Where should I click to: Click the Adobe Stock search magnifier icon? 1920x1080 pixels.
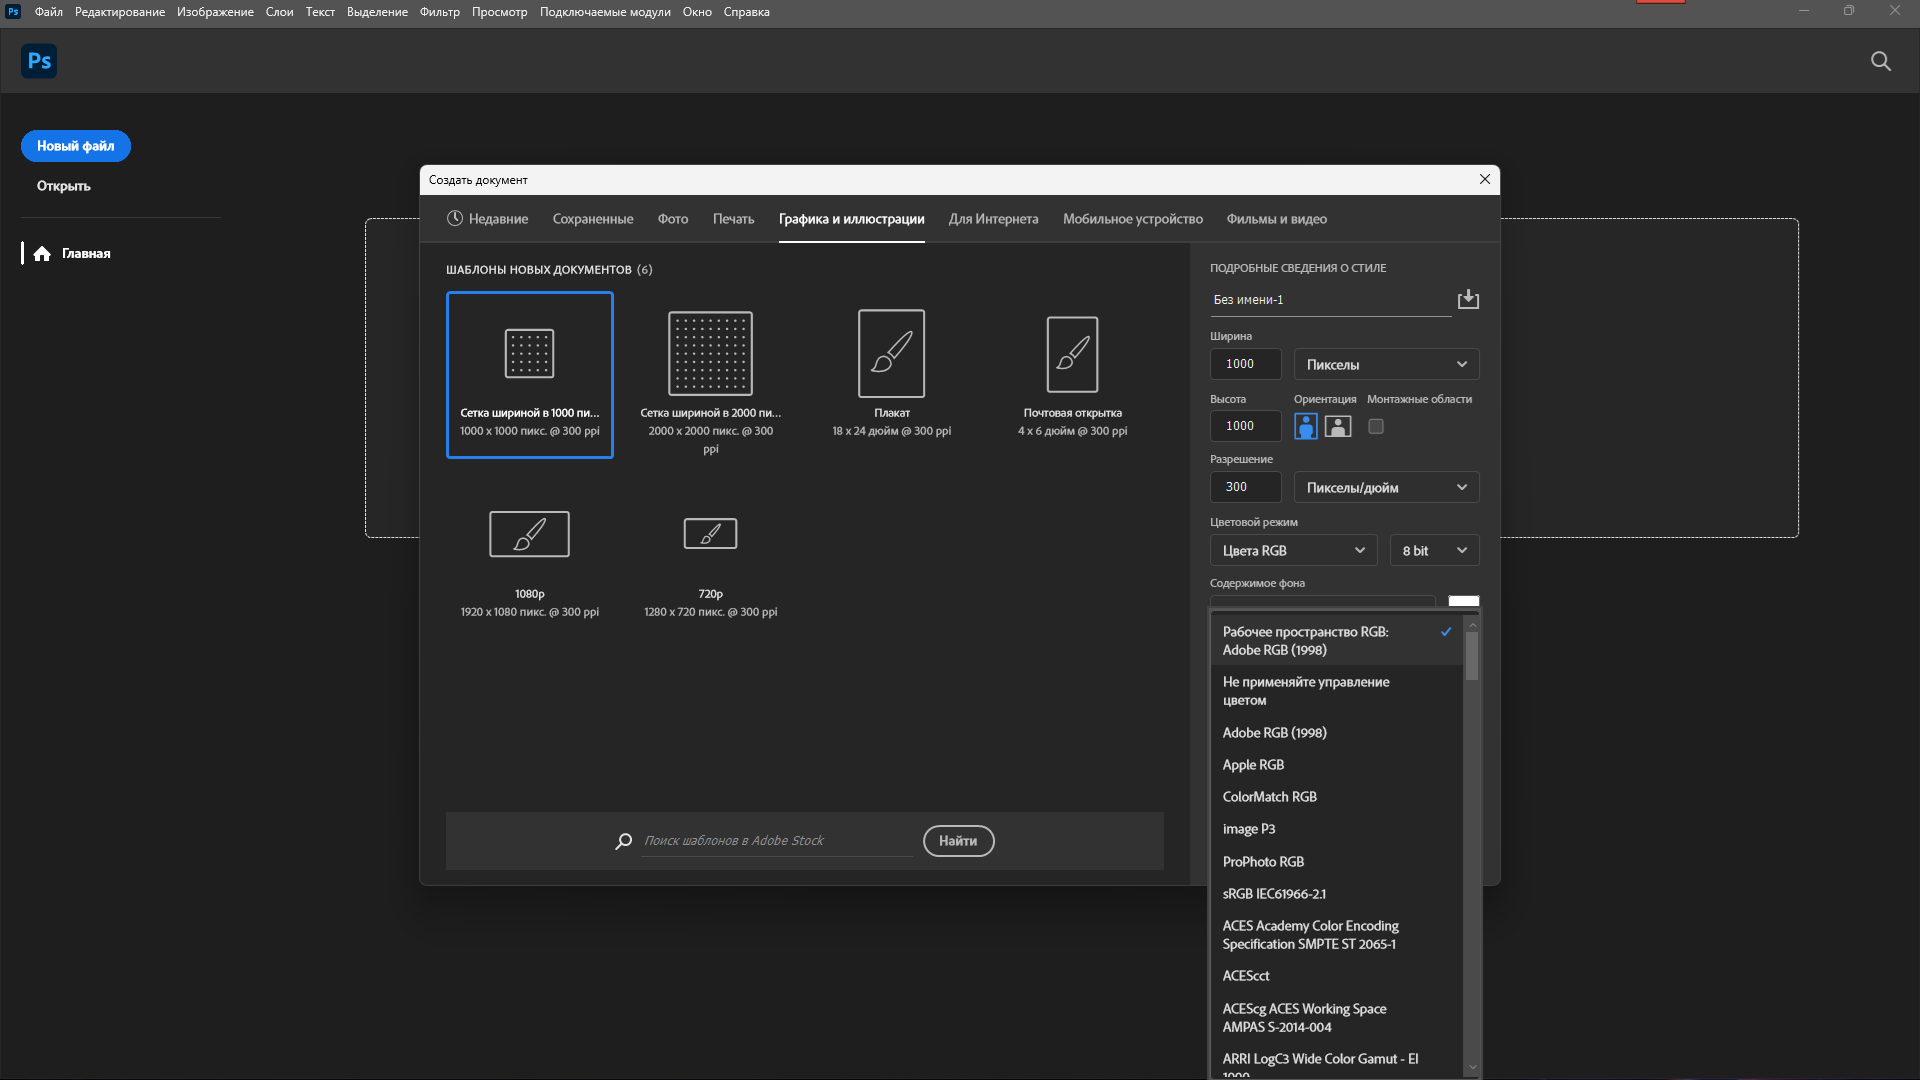point(624,841)
